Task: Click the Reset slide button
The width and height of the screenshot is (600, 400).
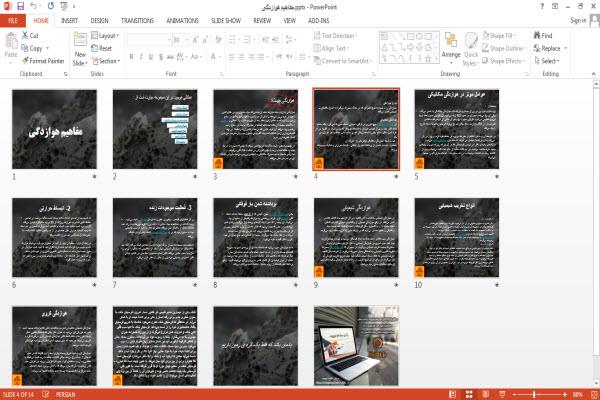Action: point(101,48)
